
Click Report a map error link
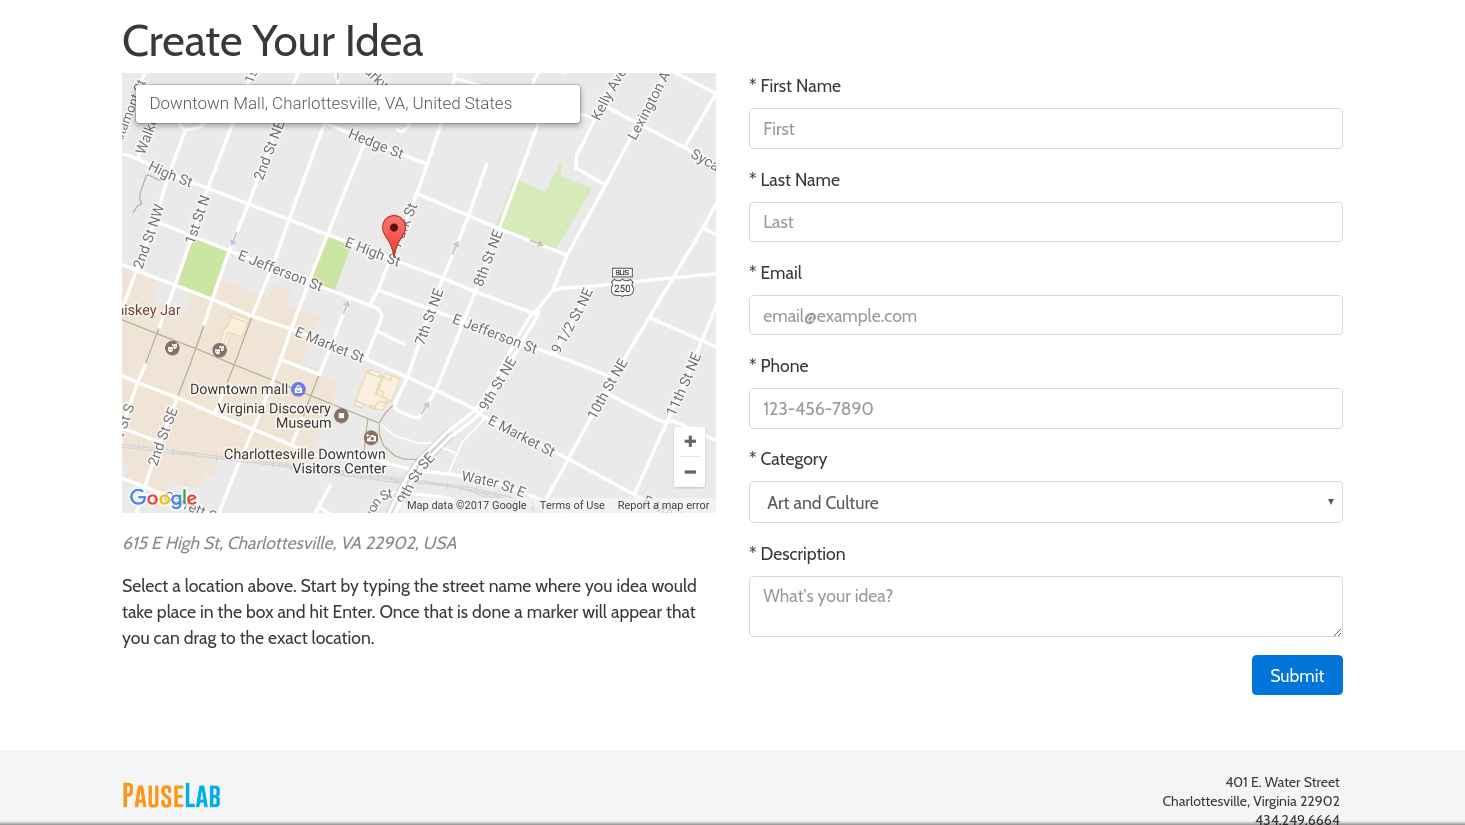click(663, 505)
